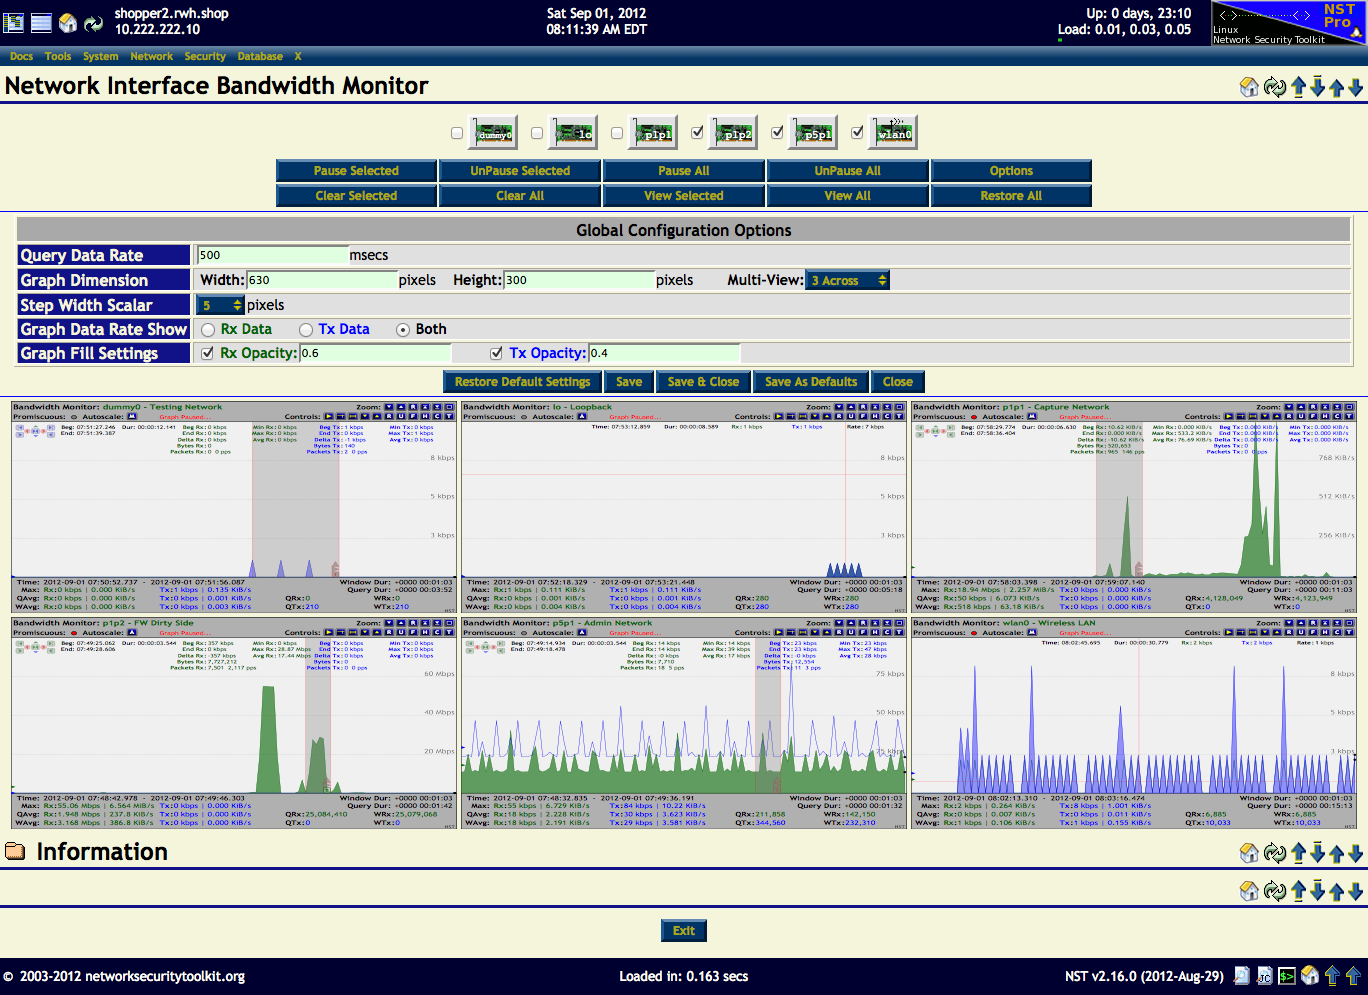This screenshot has width=1368, height=995.
Task: Open the Docs menu
Action: [21, 57]
